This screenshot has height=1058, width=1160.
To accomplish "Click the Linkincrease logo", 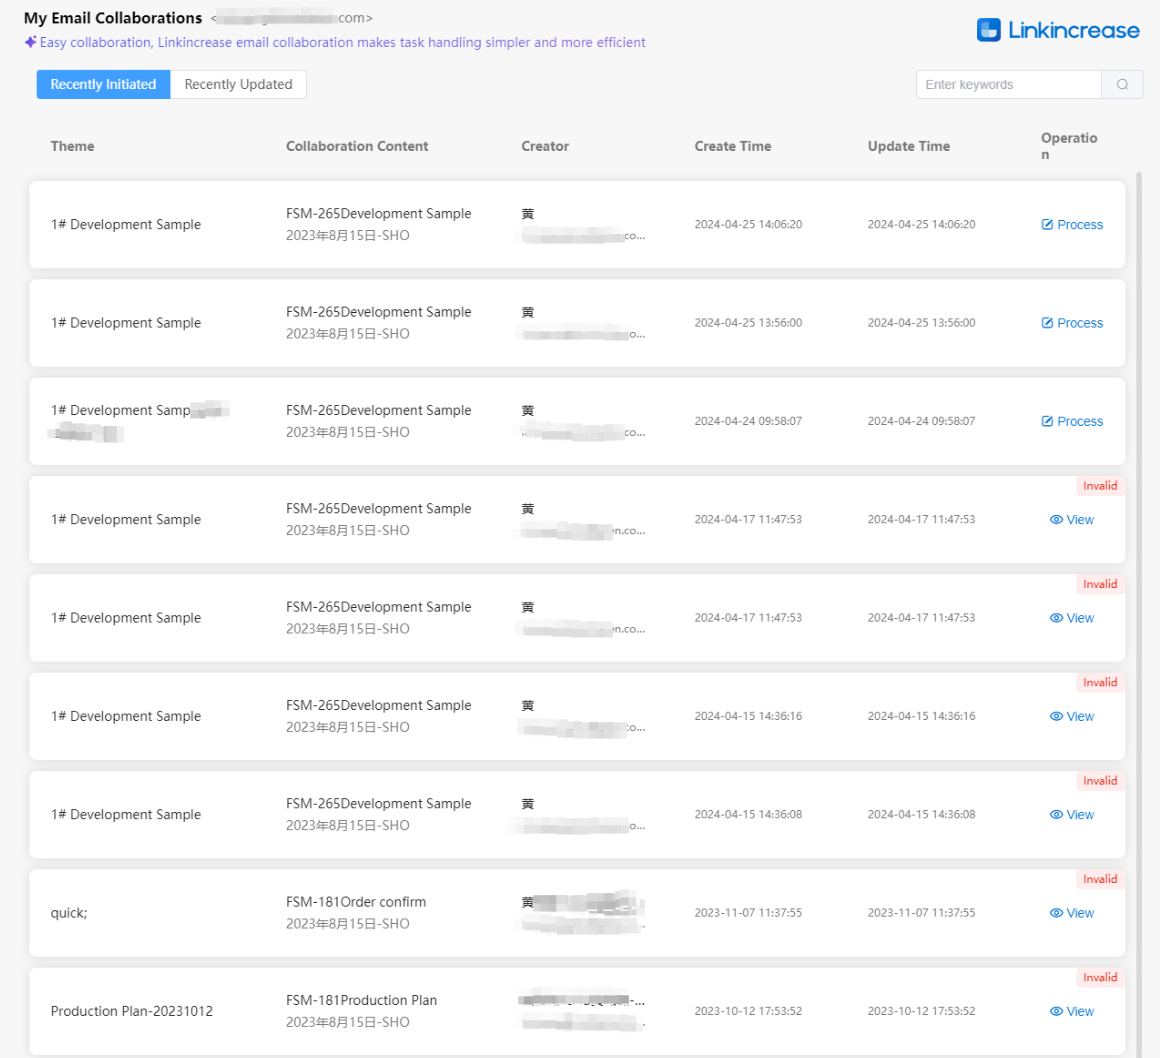I will pyautogui.click(x=1058, y=30).
